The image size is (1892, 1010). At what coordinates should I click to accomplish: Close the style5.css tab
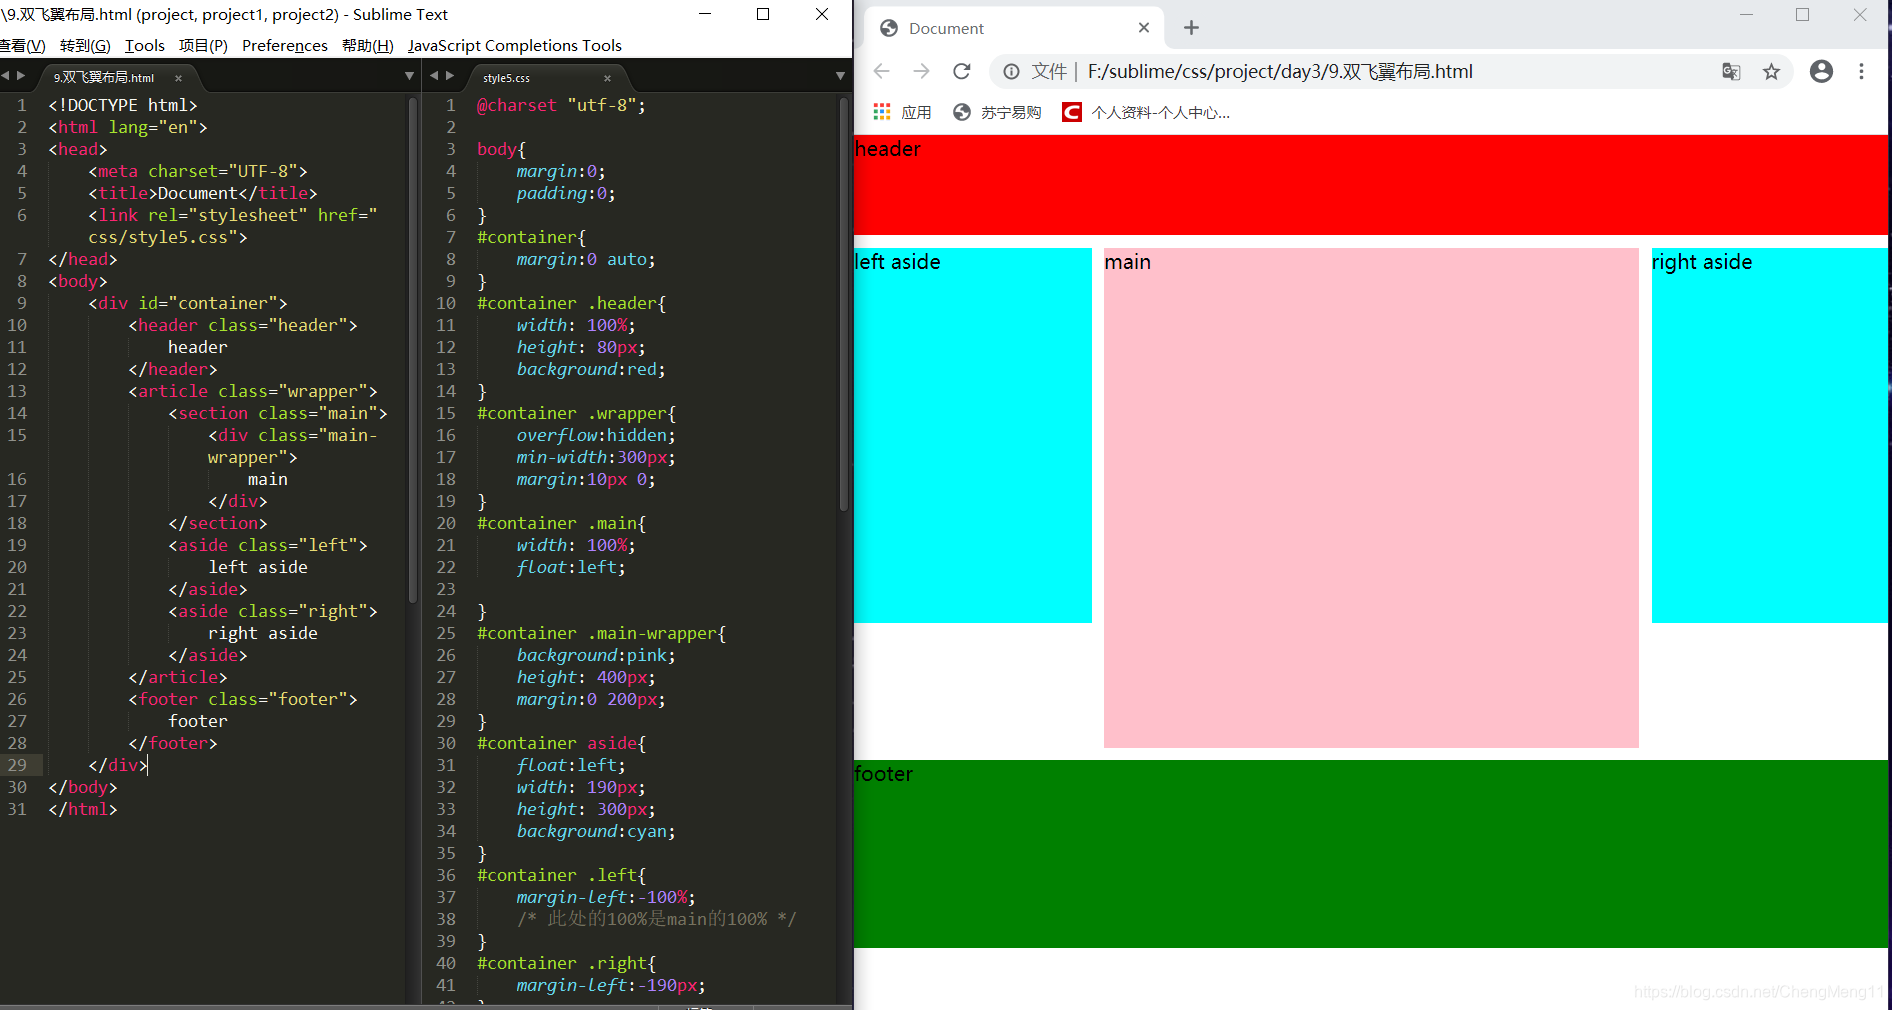[x=607, y=78]
